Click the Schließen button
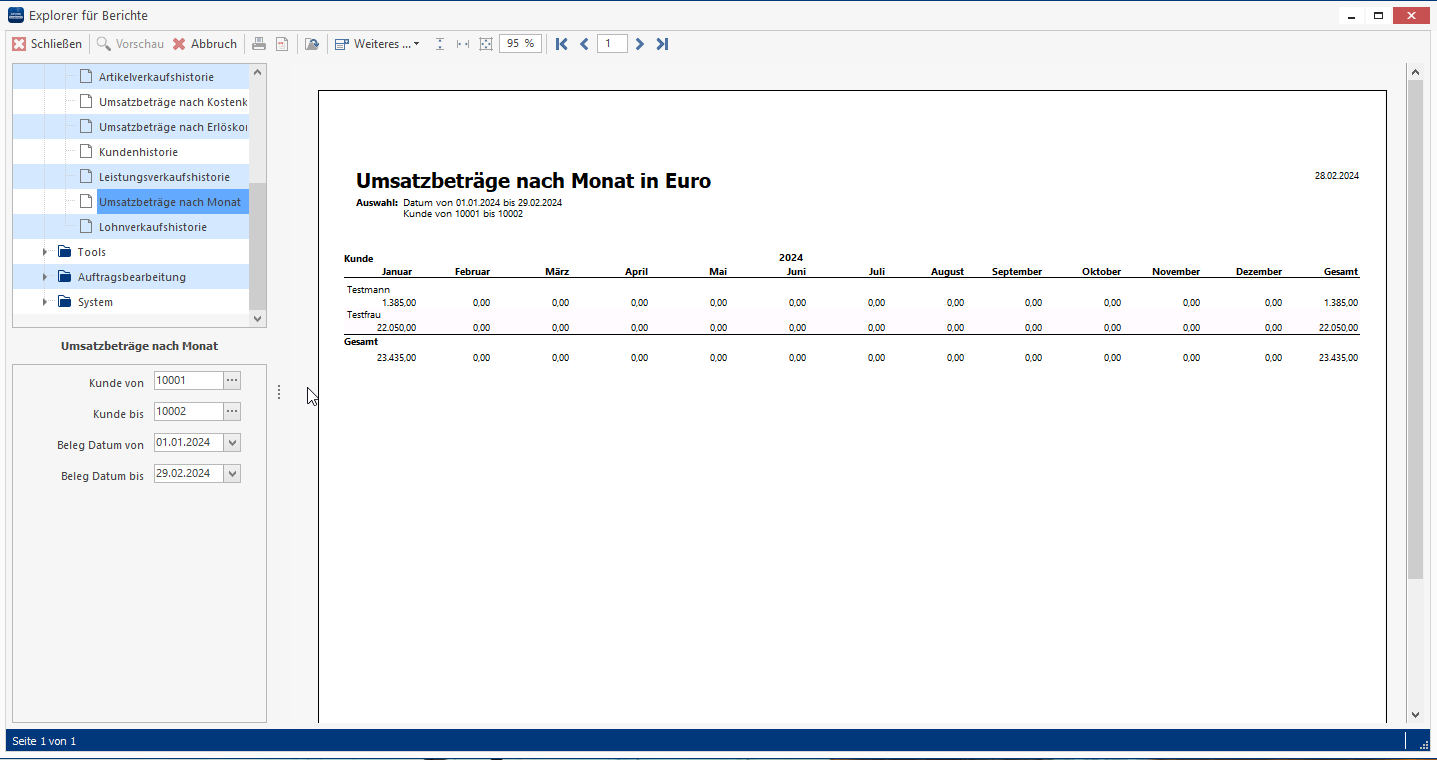This screenshot has width=1437, height=760. coord(47,44)
